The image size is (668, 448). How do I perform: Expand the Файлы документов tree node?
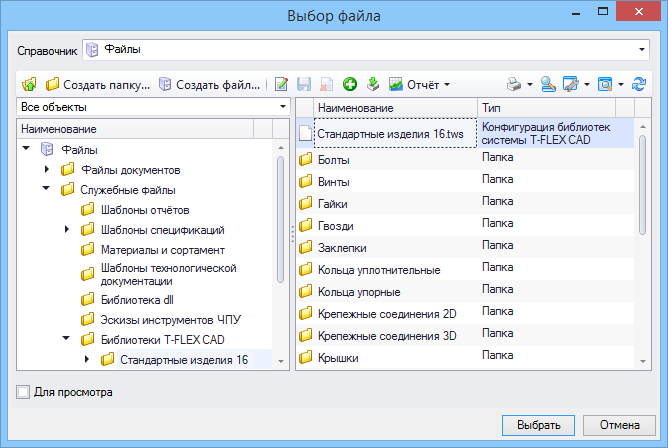pyautogui.click(x=47, y=169)
